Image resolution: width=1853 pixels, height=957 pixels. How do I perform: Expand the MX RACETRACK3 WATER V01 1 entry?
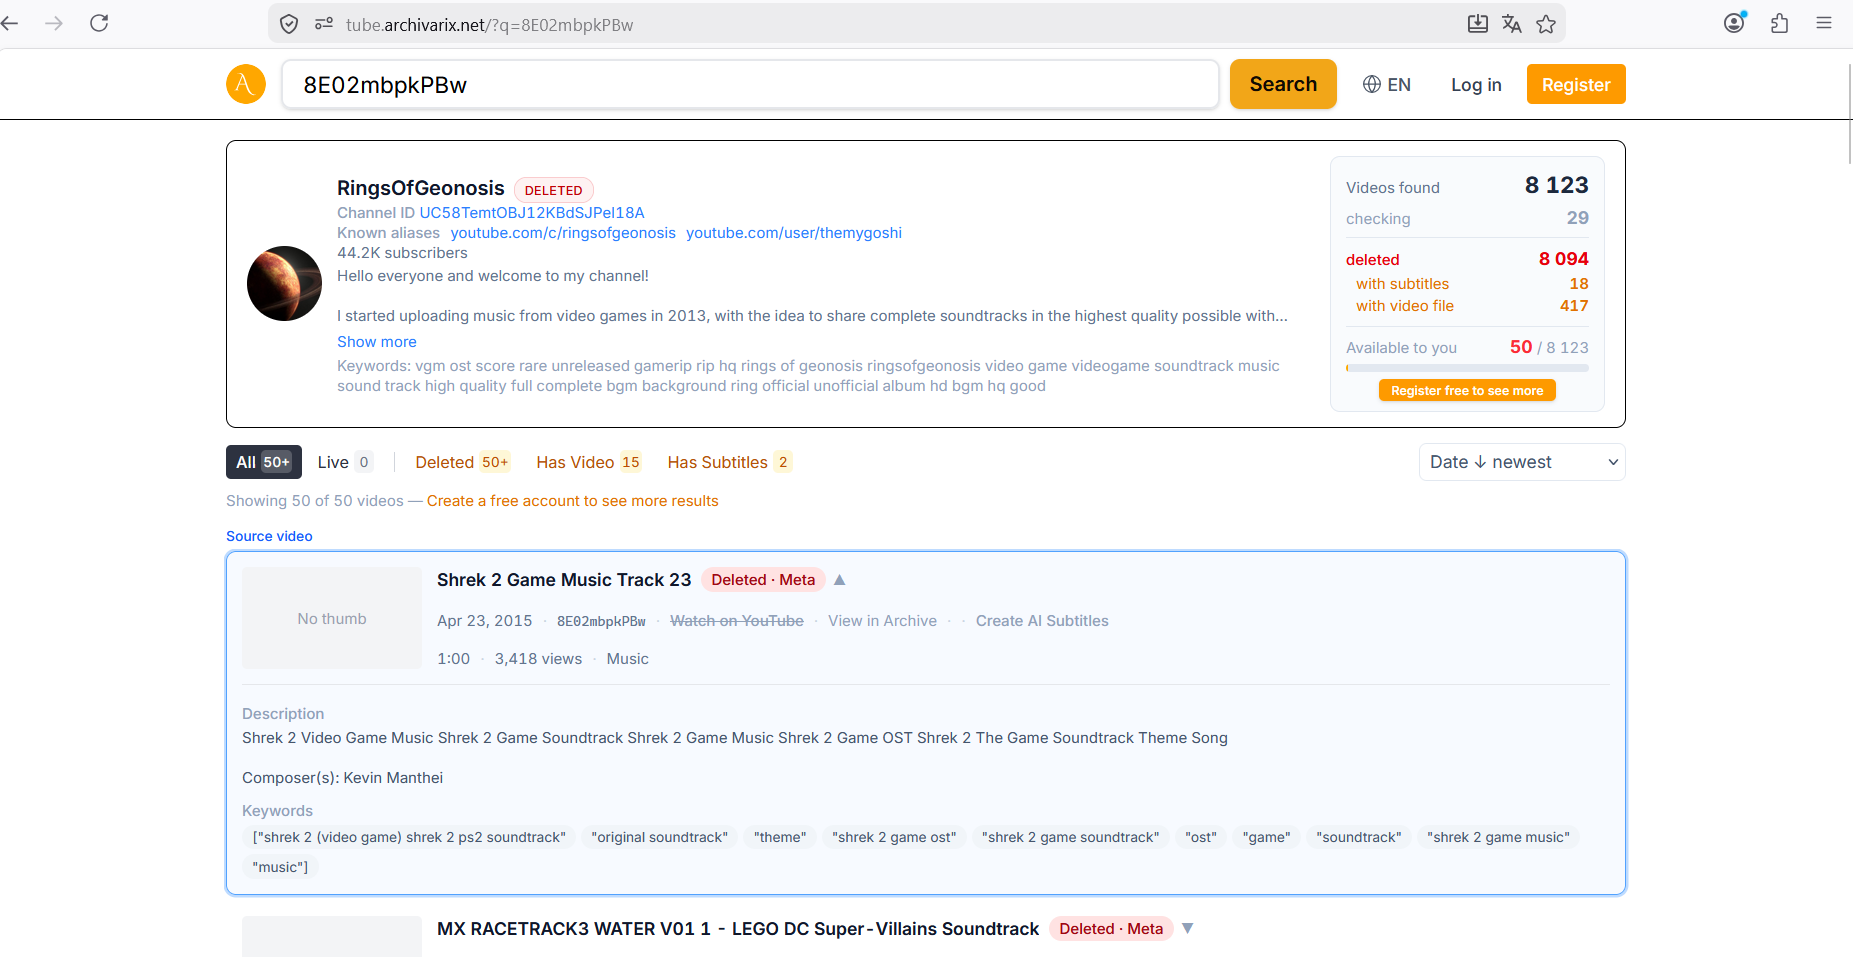pyautogui.click(x=1188, y=928)
